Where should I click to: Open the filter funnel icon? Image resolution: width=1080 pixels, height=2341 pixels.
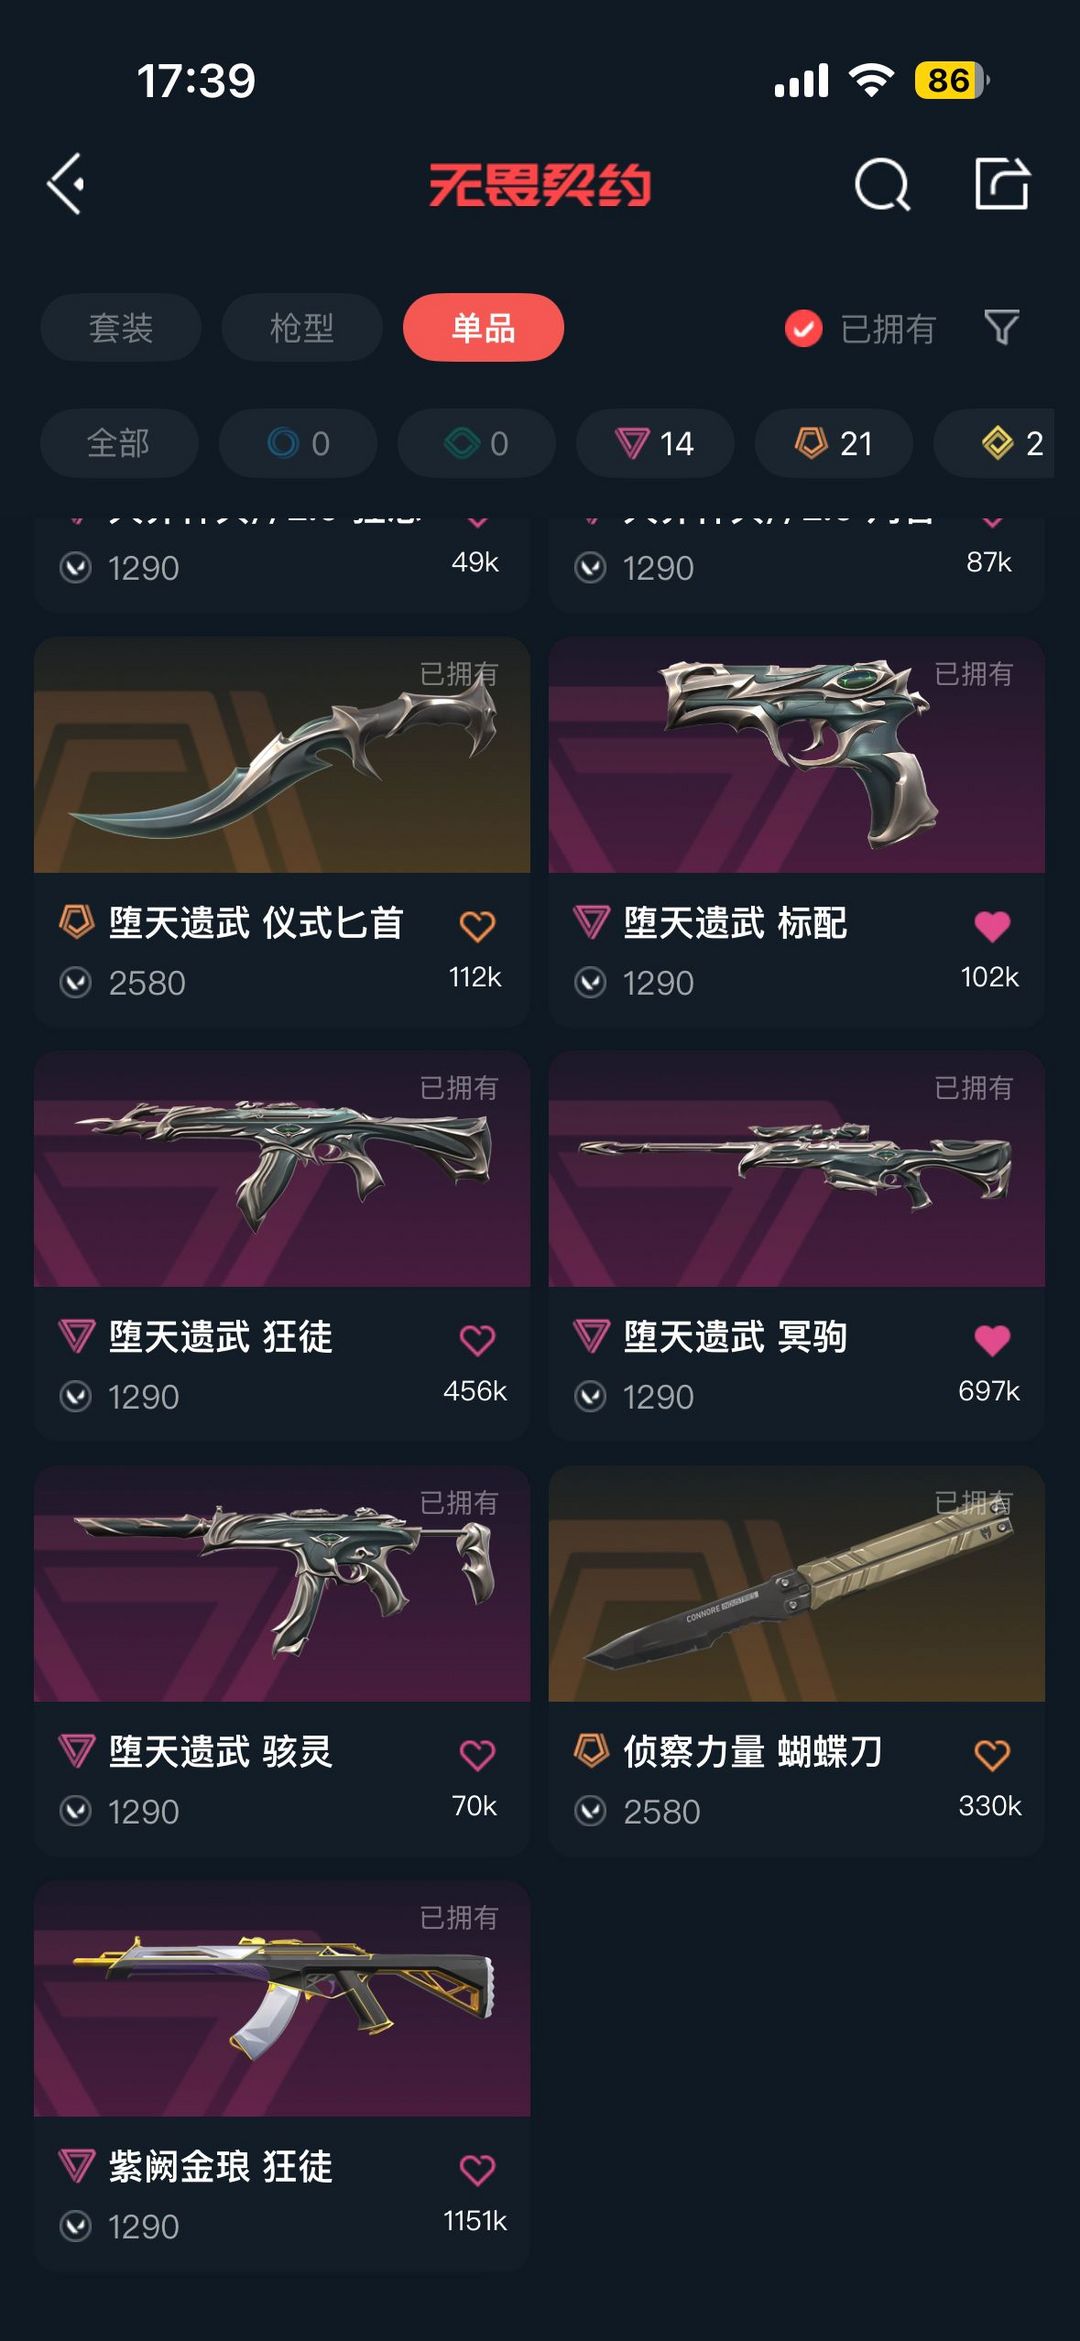pyautogui.click(x=1001, y=327)
